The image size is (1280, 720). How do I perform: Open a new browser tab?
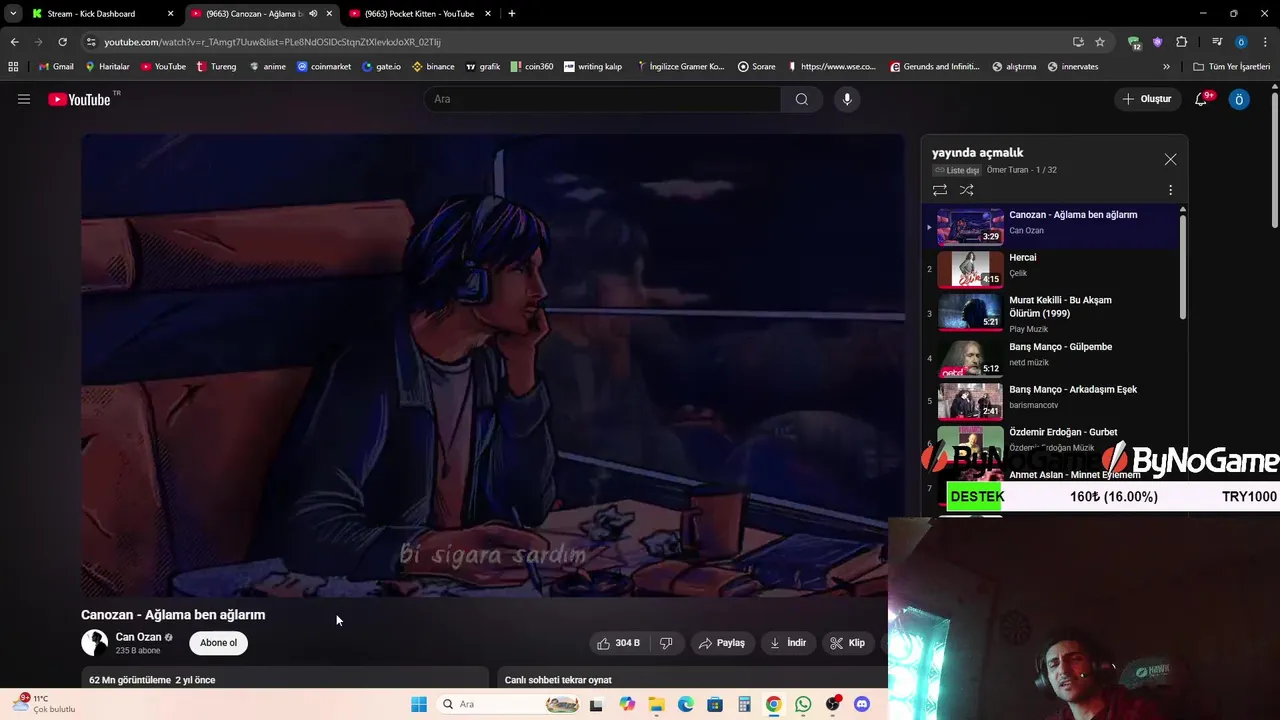(512, 14)
